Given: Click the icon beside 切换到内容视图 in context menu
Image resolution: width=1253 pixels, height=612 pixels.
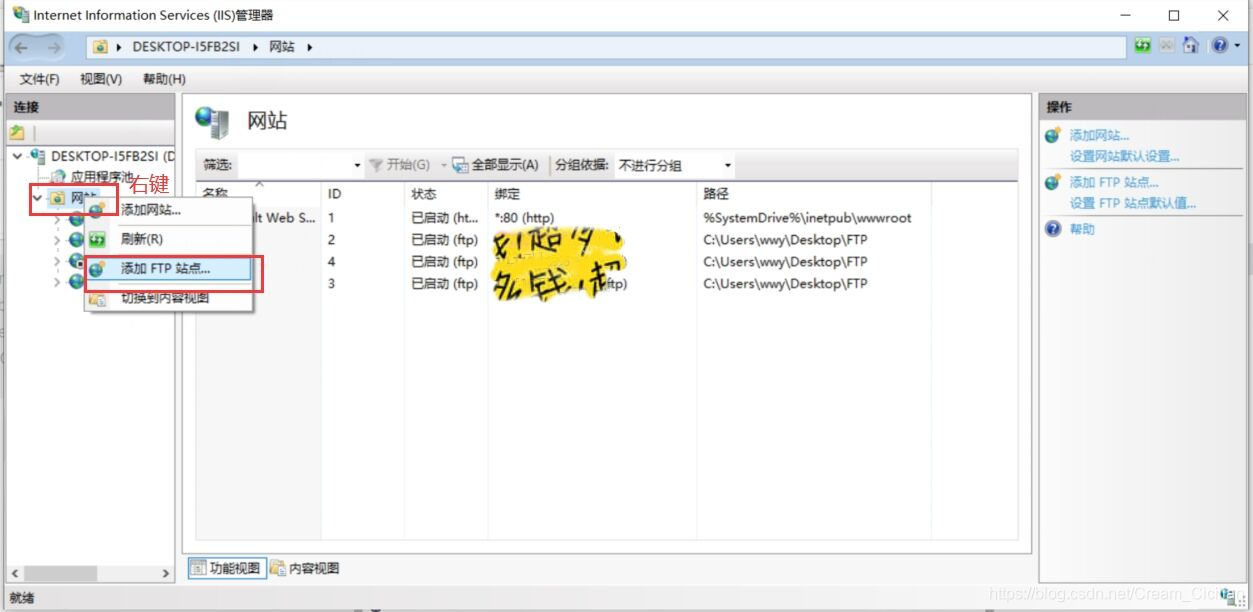Looking at the screenshot, I should click(x=97, y=298).
